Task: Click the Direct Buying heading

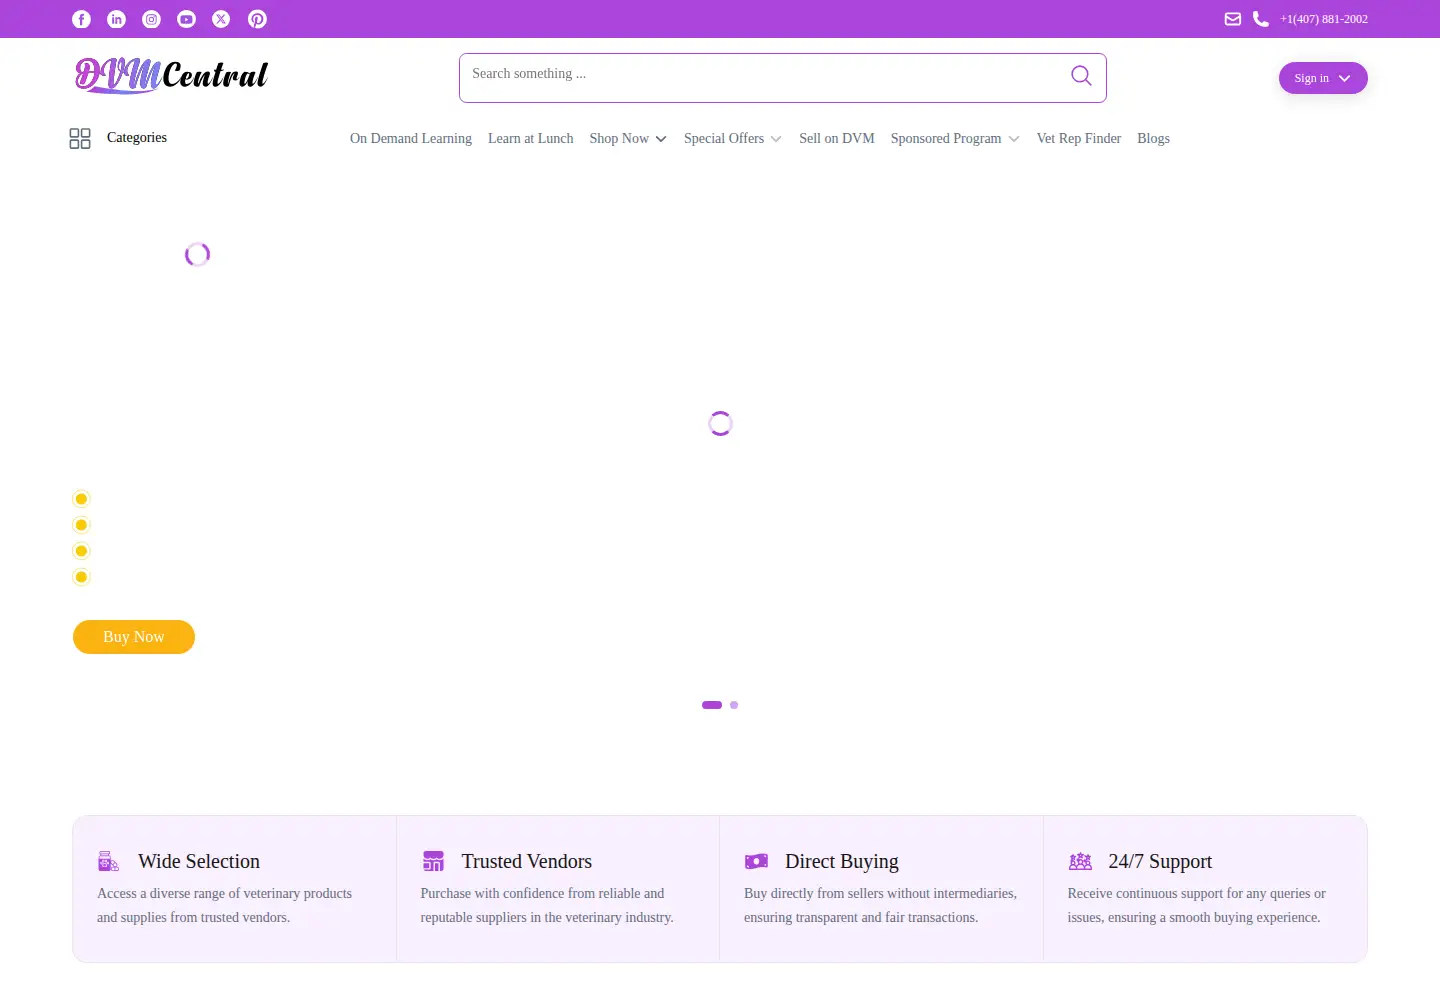Action: (842, 861)
